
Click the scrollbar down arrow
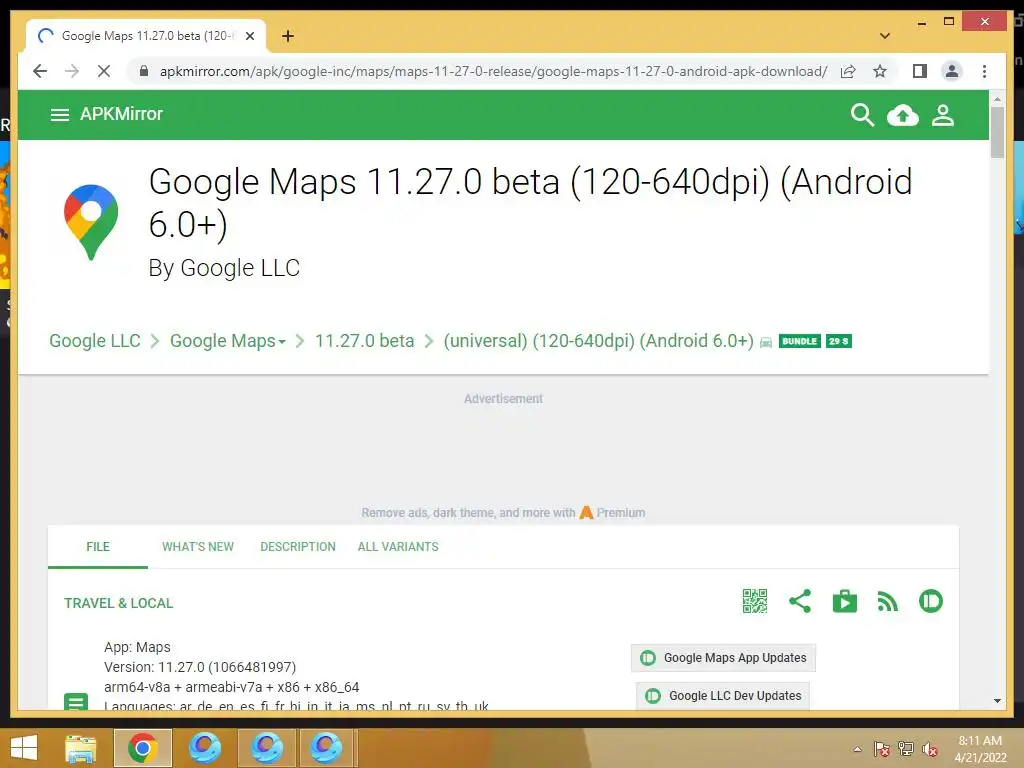click(x=997, y=701)
